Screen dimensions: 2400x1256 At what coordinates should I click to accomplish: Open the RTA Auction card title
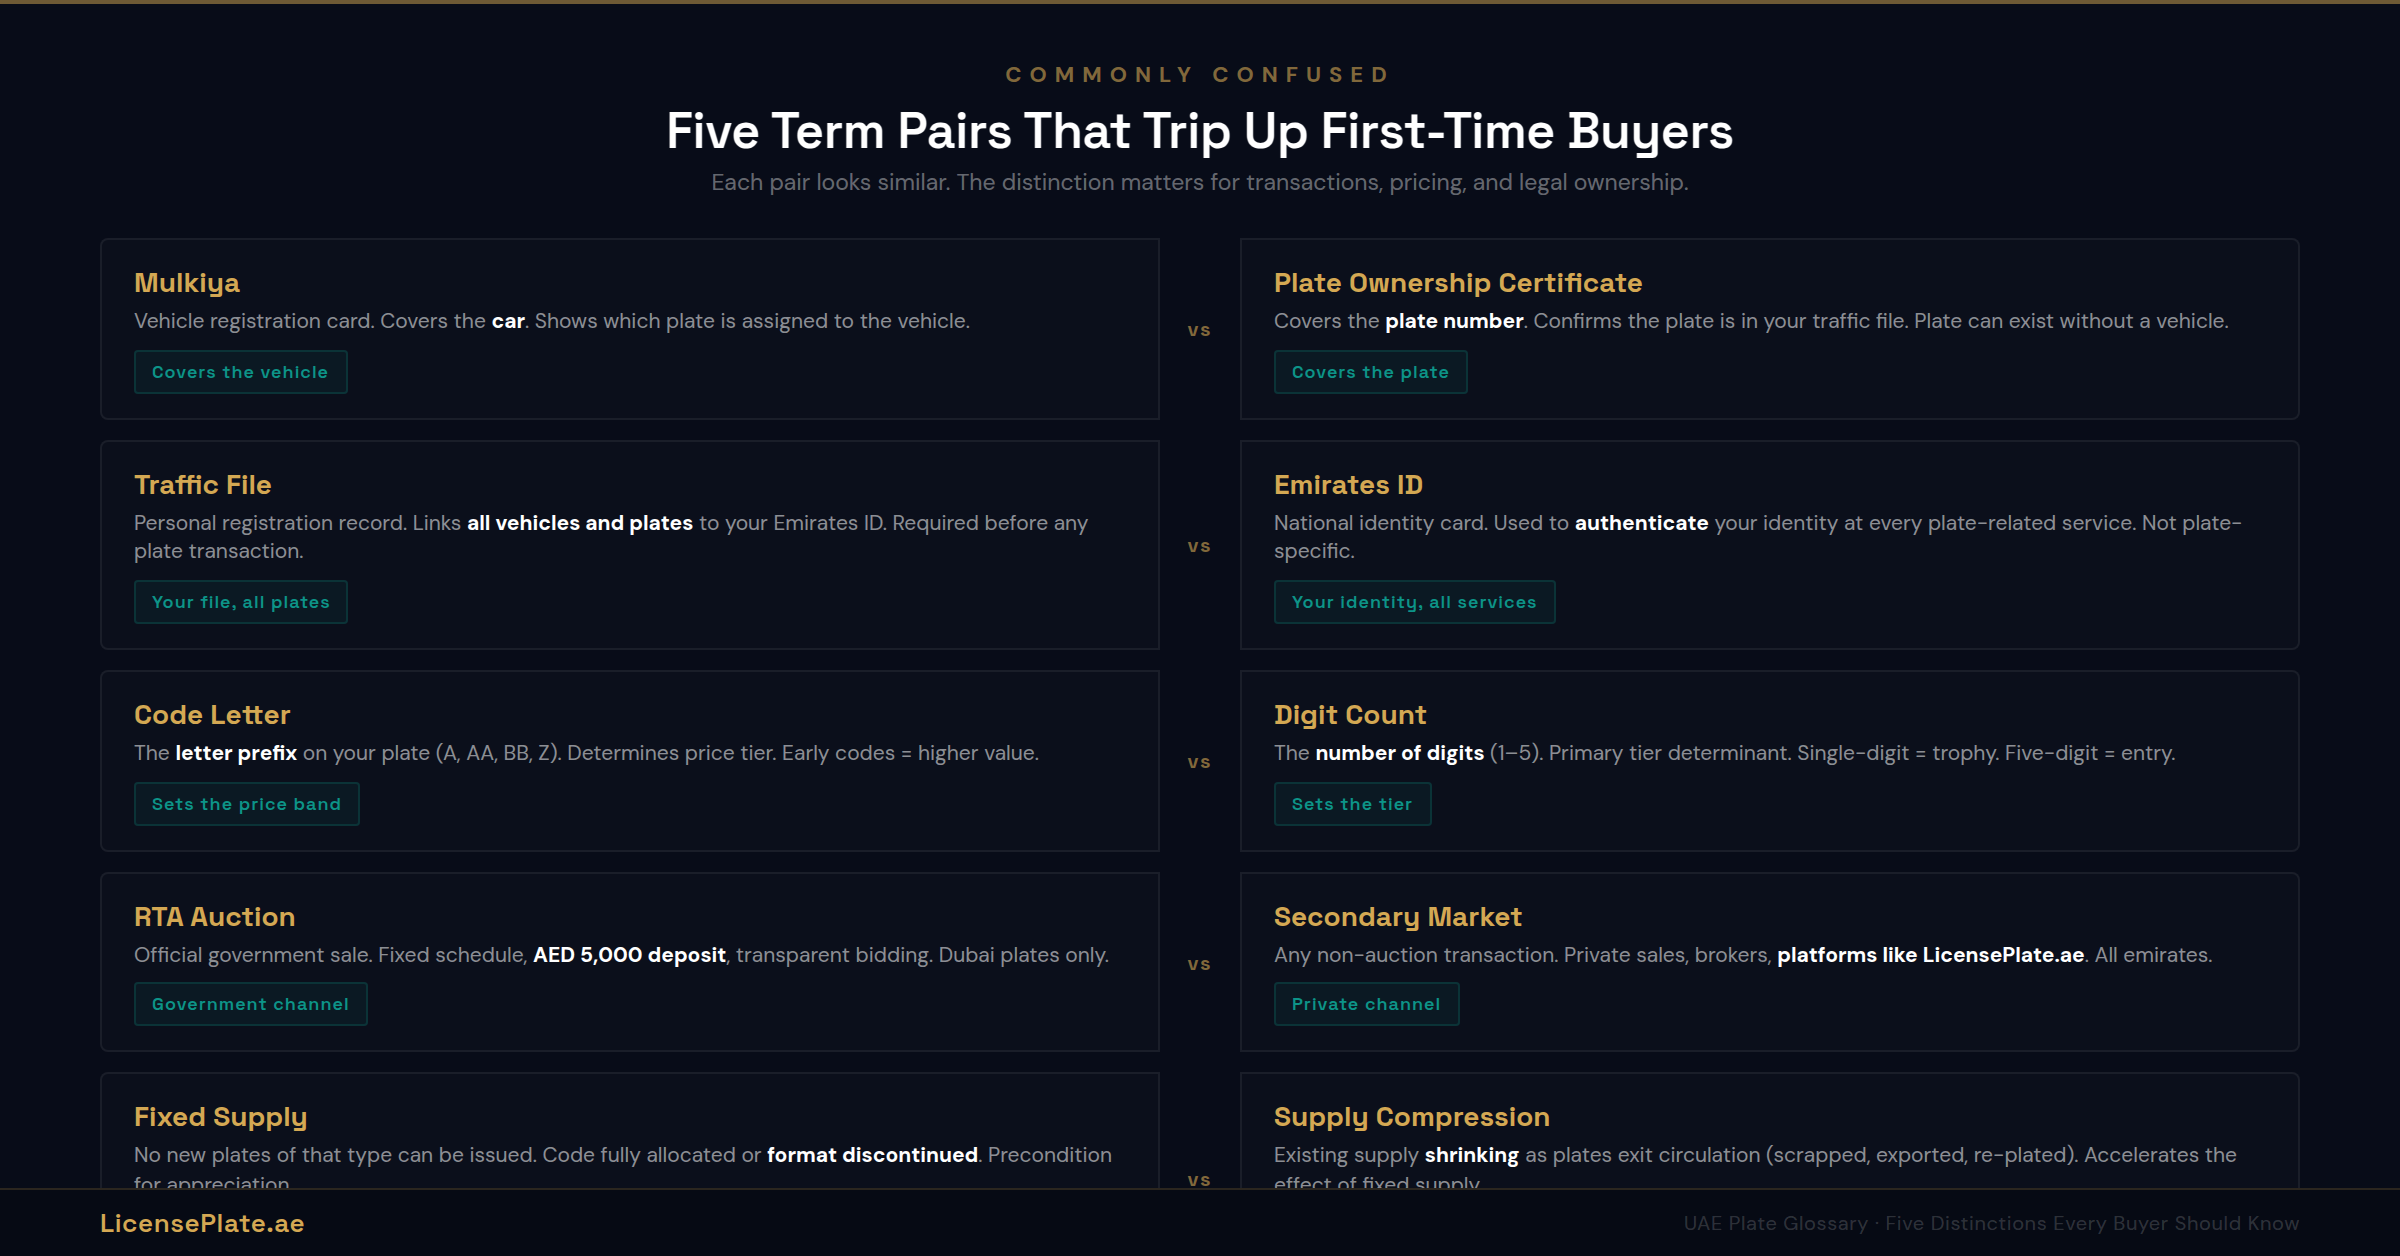pyautogui.click(x=214, y=917)
